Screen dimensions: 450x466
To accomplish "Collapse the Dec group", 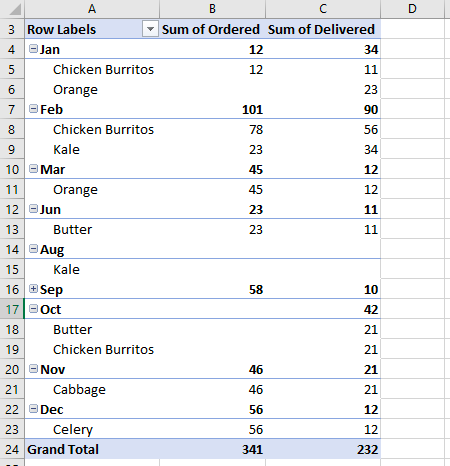I will pyautogui.click(x=33, y=409).
